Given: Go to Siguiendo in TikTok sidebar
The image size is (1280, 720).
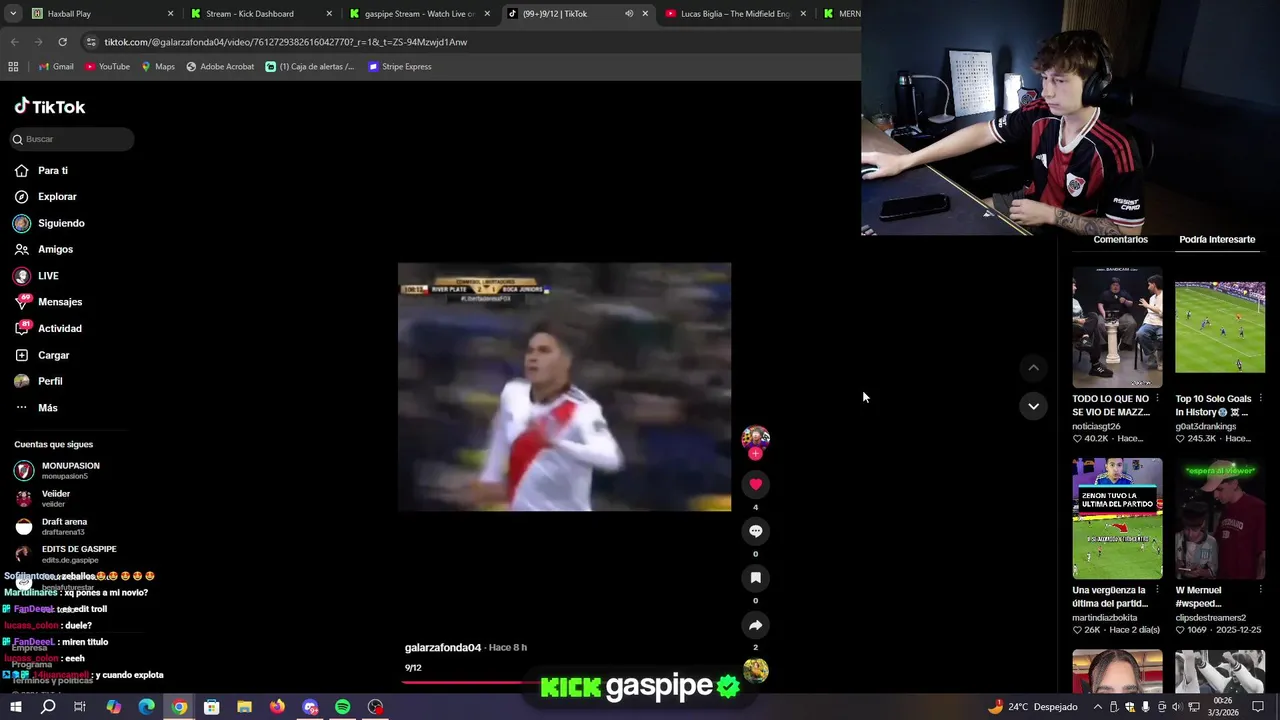Looking at the screenshot, I should [50, 223].
